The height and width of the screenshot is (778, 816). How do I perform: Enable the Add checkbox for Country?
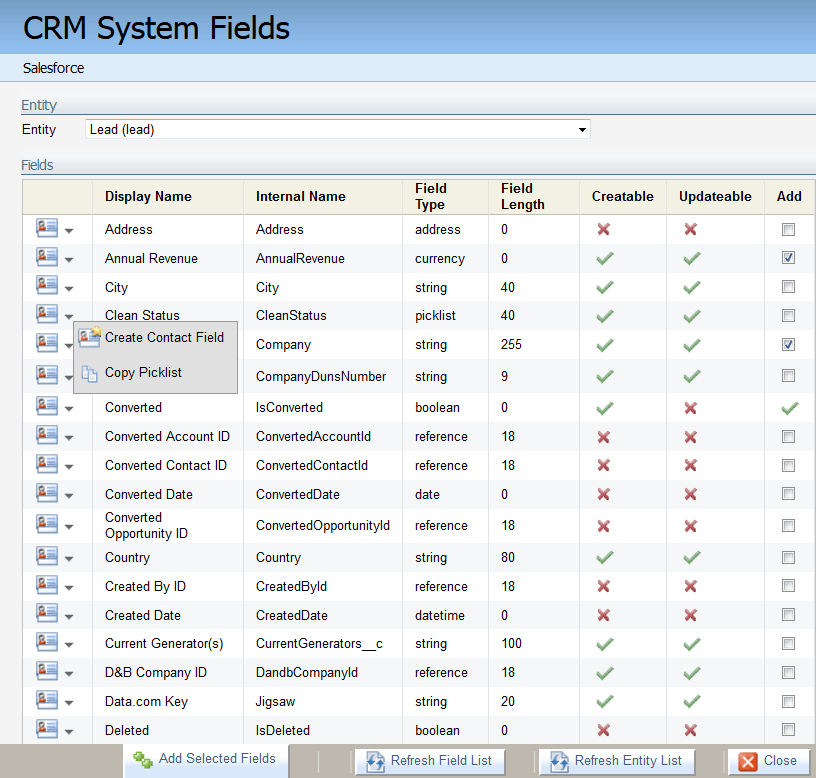click(x=788, y=557)
